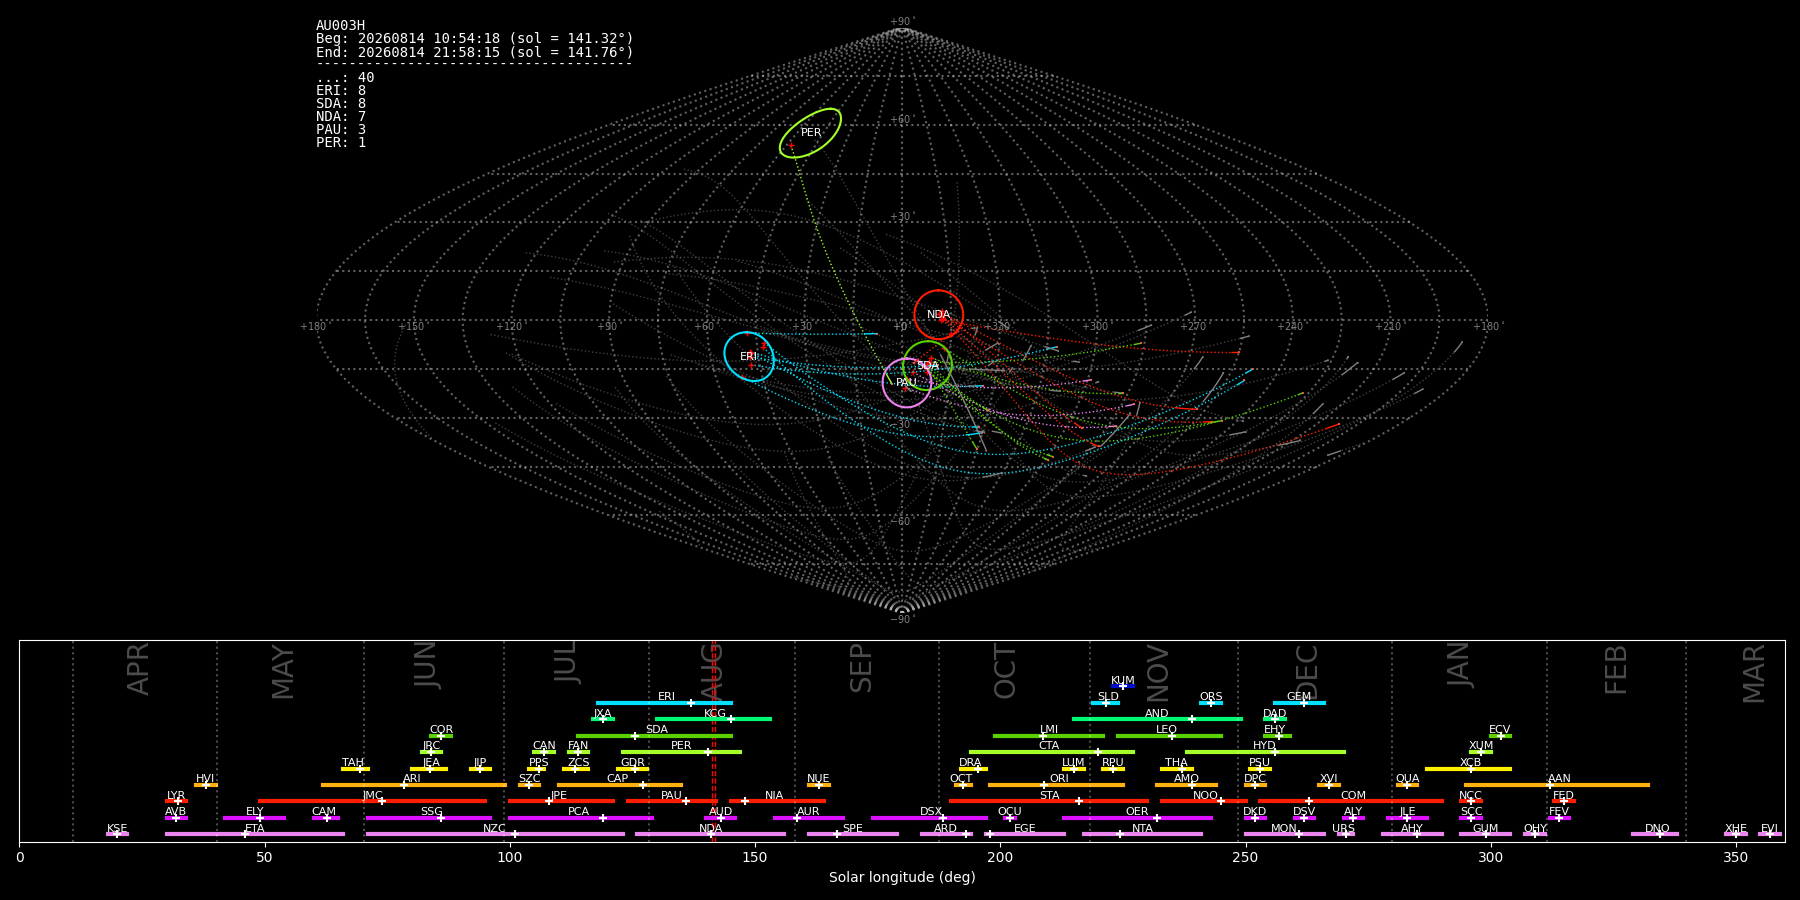
Task: Click the OER shower bar in the timeline
Action: click(x=1137, y=818)
